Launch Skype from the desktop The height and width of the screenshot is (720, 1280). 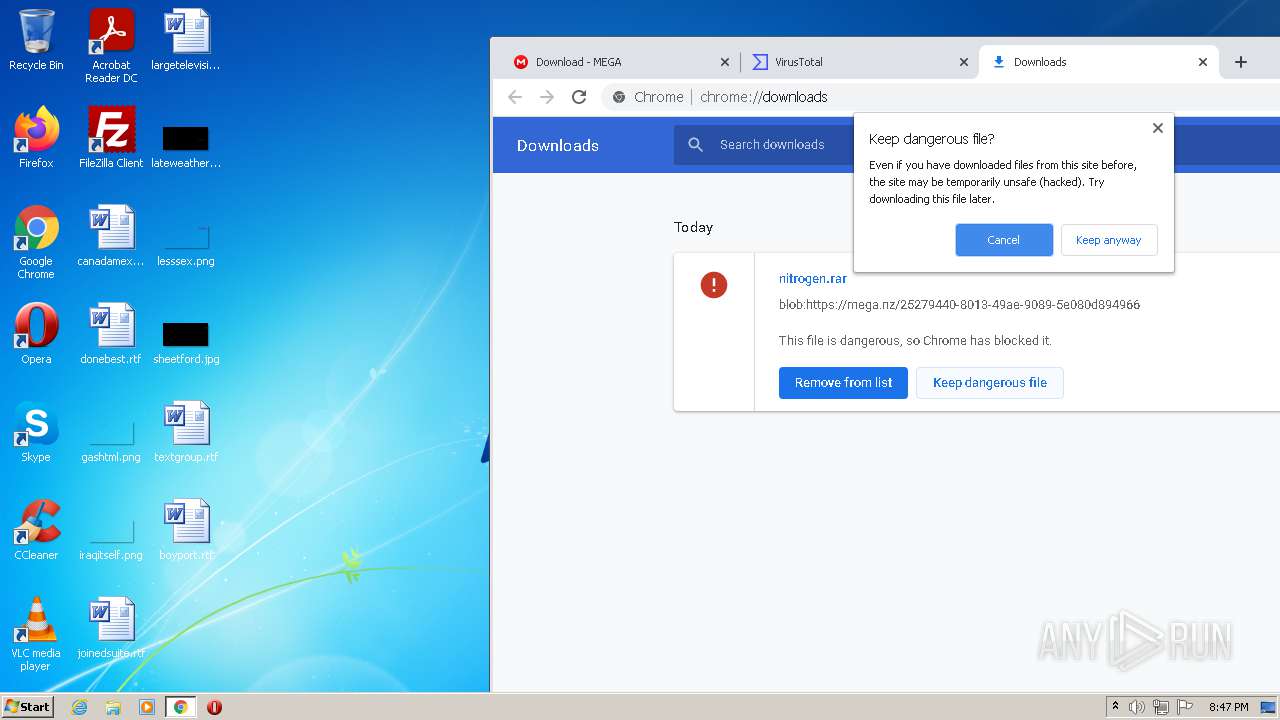36,432
